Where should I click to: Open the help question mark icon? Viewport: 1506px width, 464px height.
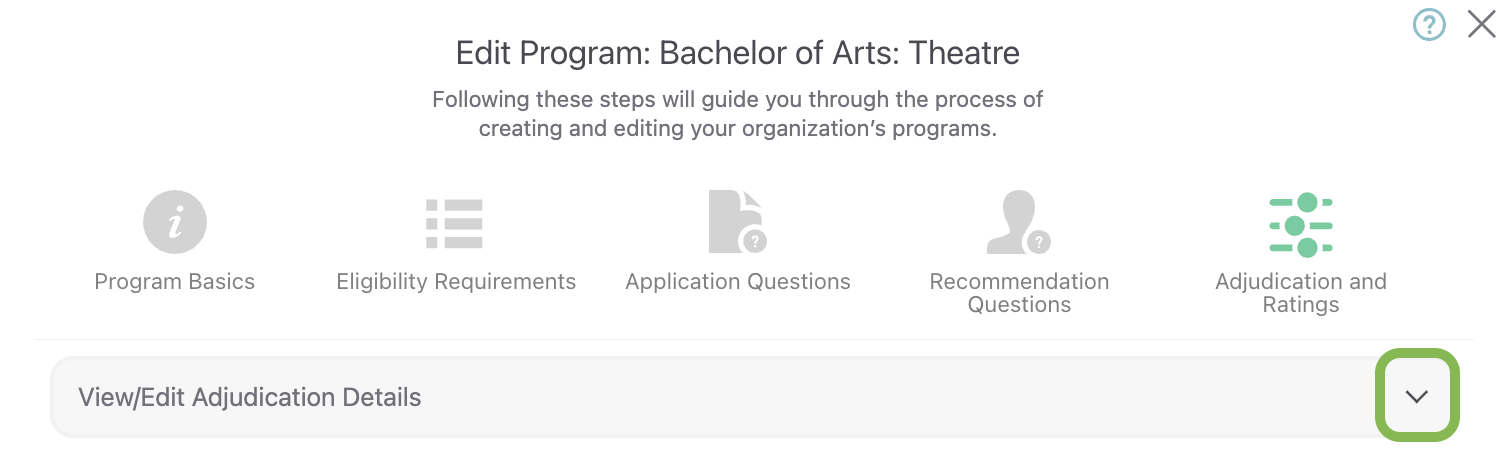pyautogui.click(x=1429, y=24)
